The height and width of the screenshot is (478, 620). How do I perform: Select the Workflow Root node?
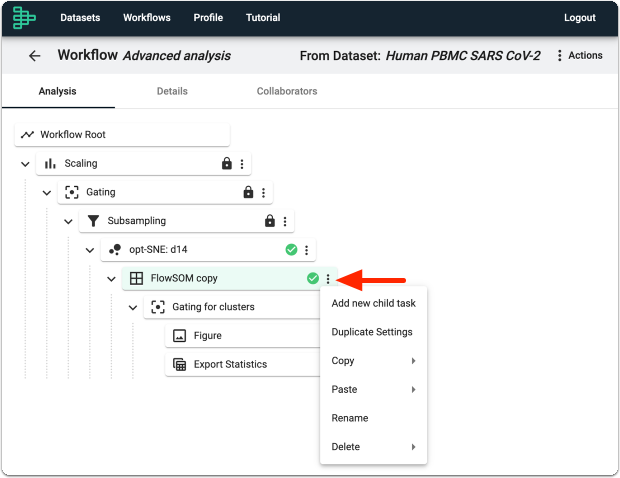122,135
